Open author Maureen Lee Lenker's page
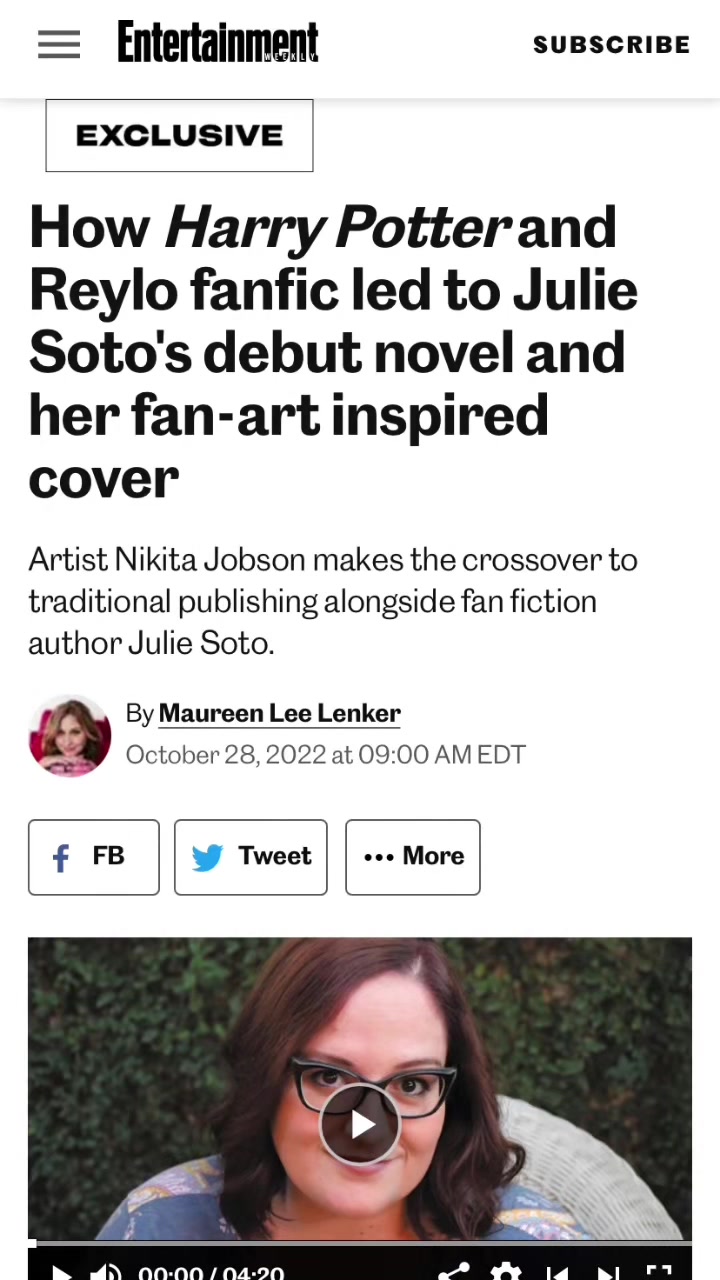This screenshot has width=720, height=1280. 279,713
